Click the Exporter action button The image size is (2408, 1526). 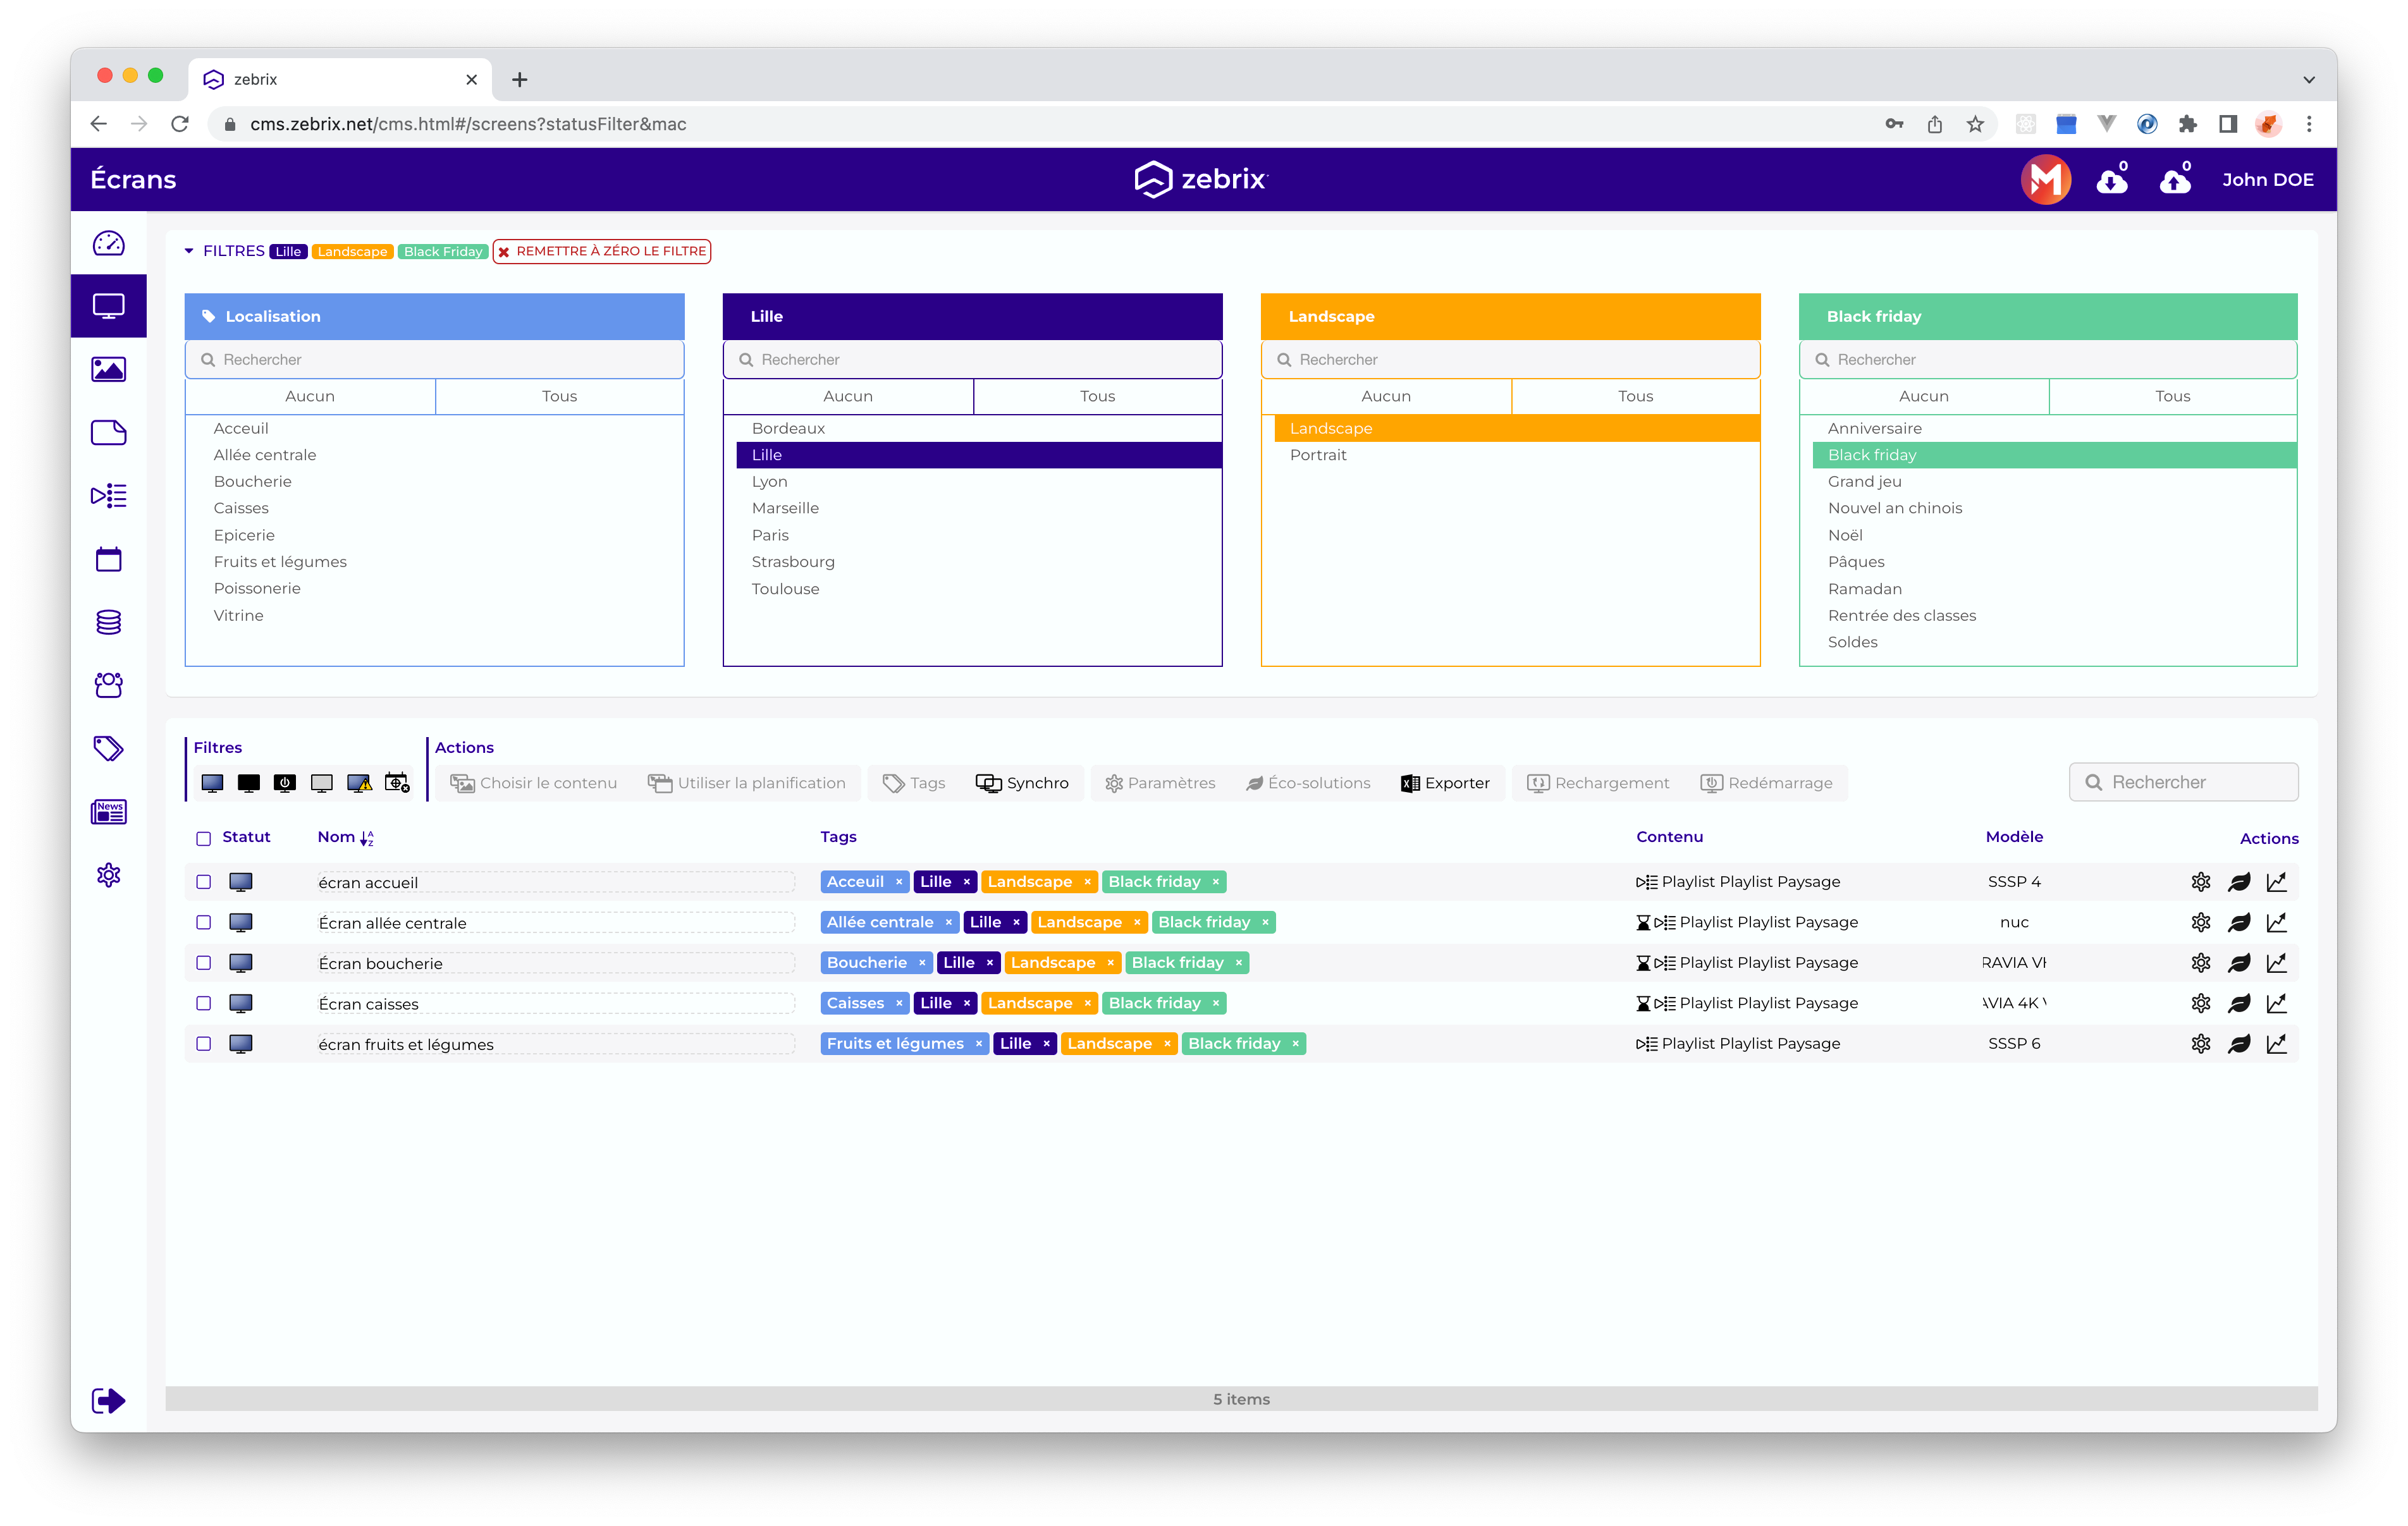[x=1445, y=783]
